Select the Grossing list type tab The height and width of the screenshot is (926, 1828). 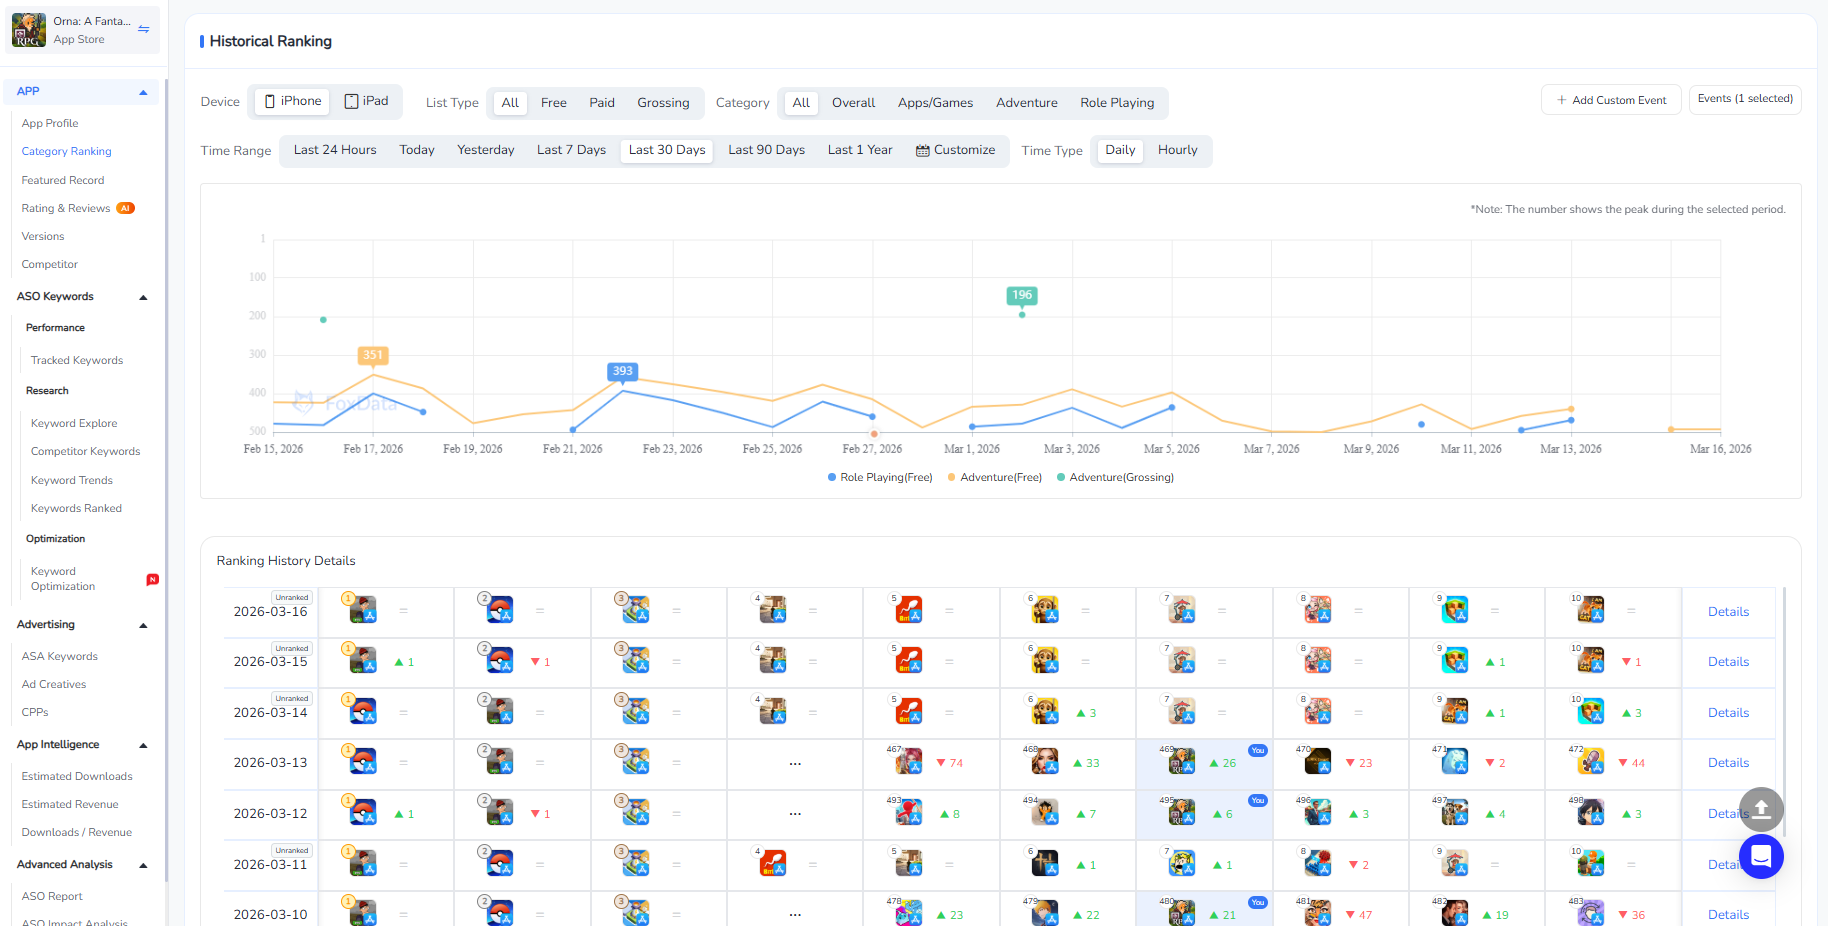663,103
